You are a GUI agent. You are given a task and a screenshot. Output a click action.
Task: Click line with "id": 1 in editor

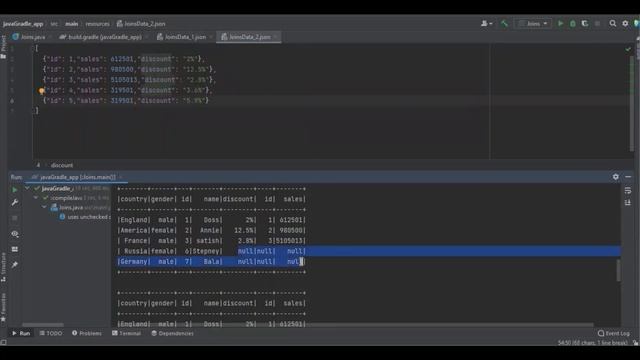click(x=124, y=59)
